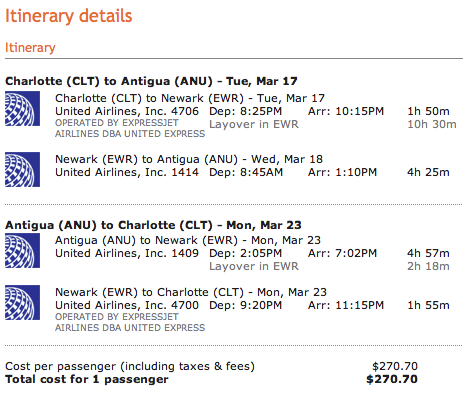Click United Airlines flight 1414 text
The width and height of the screenshot is (463, 399).
point(127,172)
